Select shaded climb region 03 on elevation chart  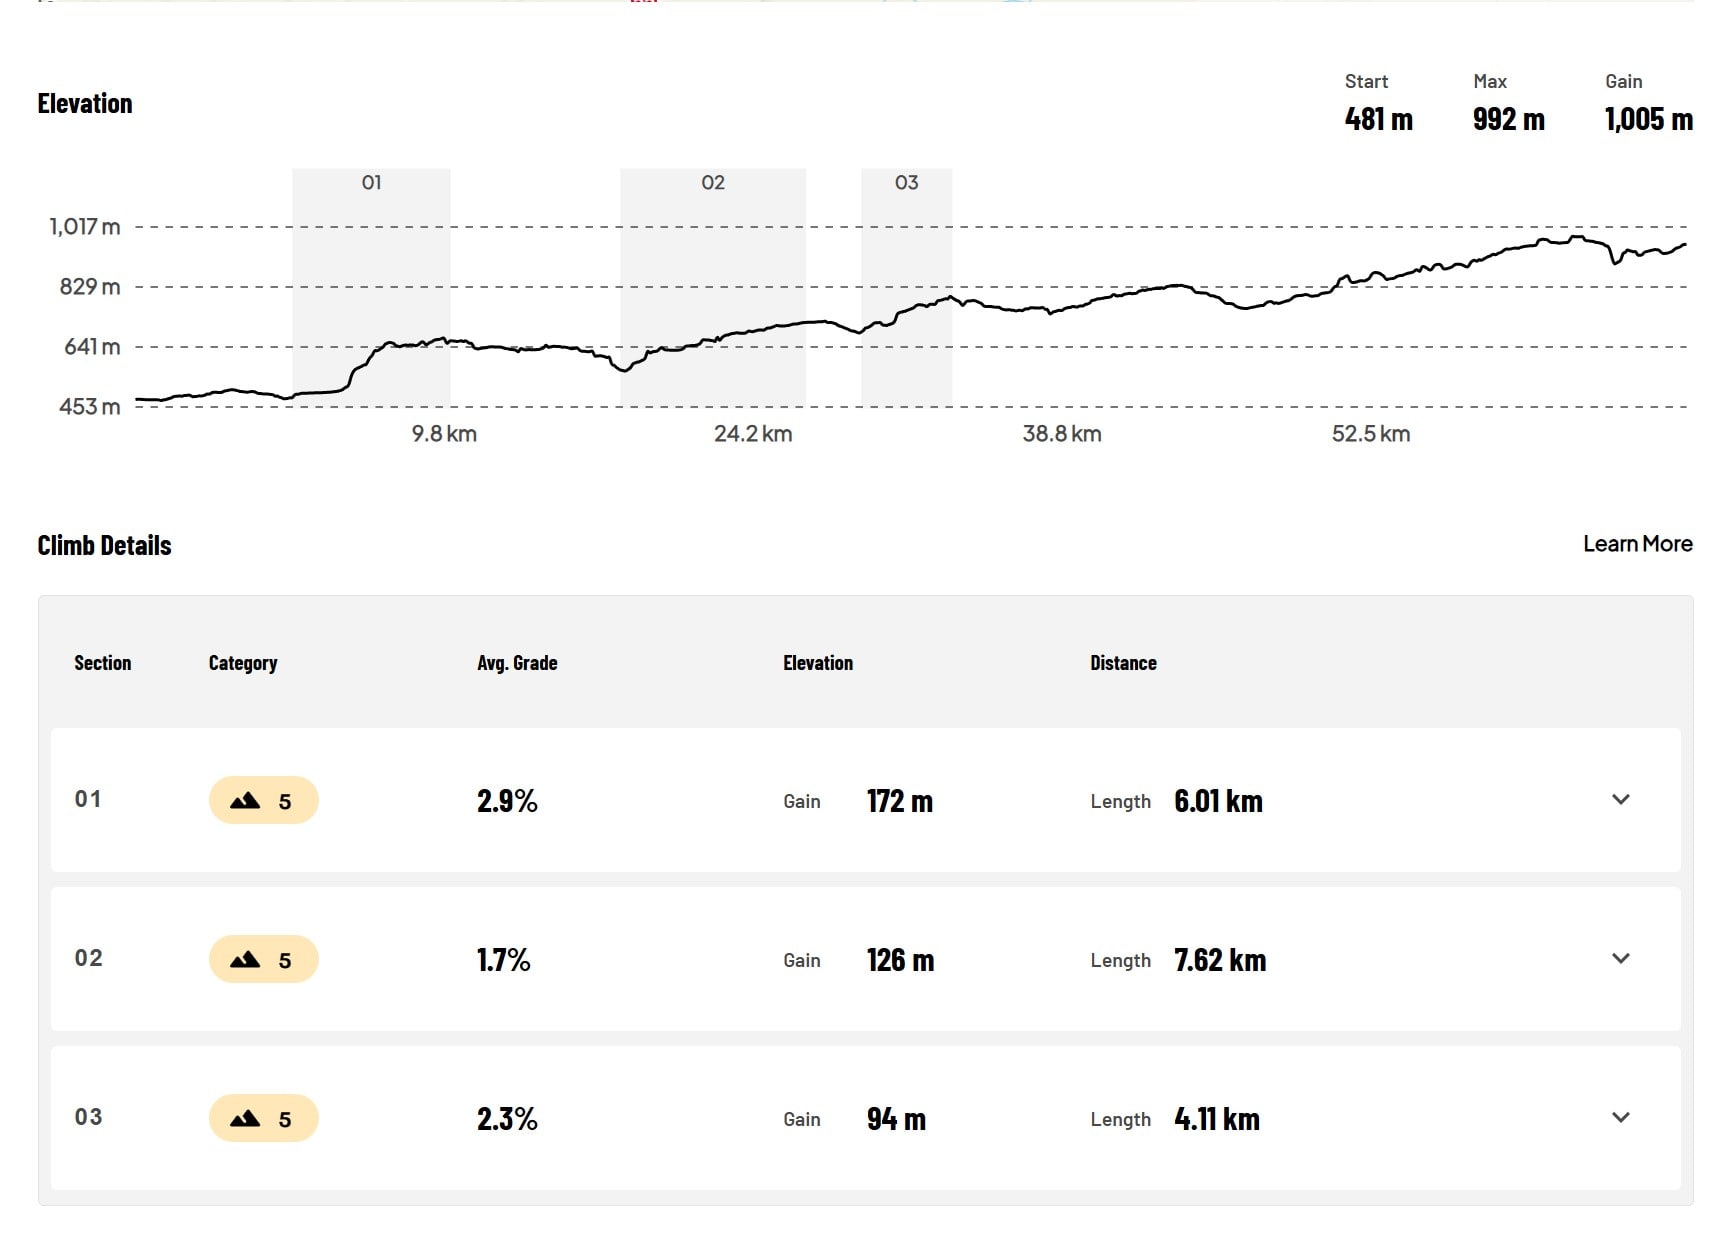(x=906, y=287)
